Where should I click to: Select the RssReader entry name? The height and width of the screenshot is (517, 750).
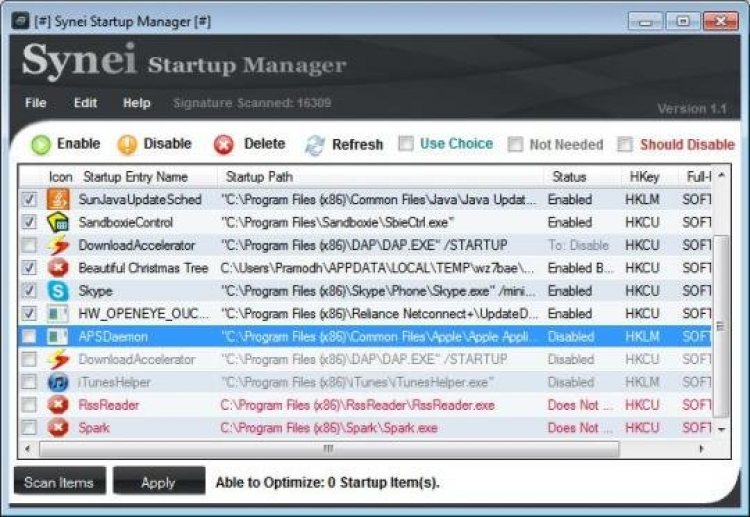(109, 405)
